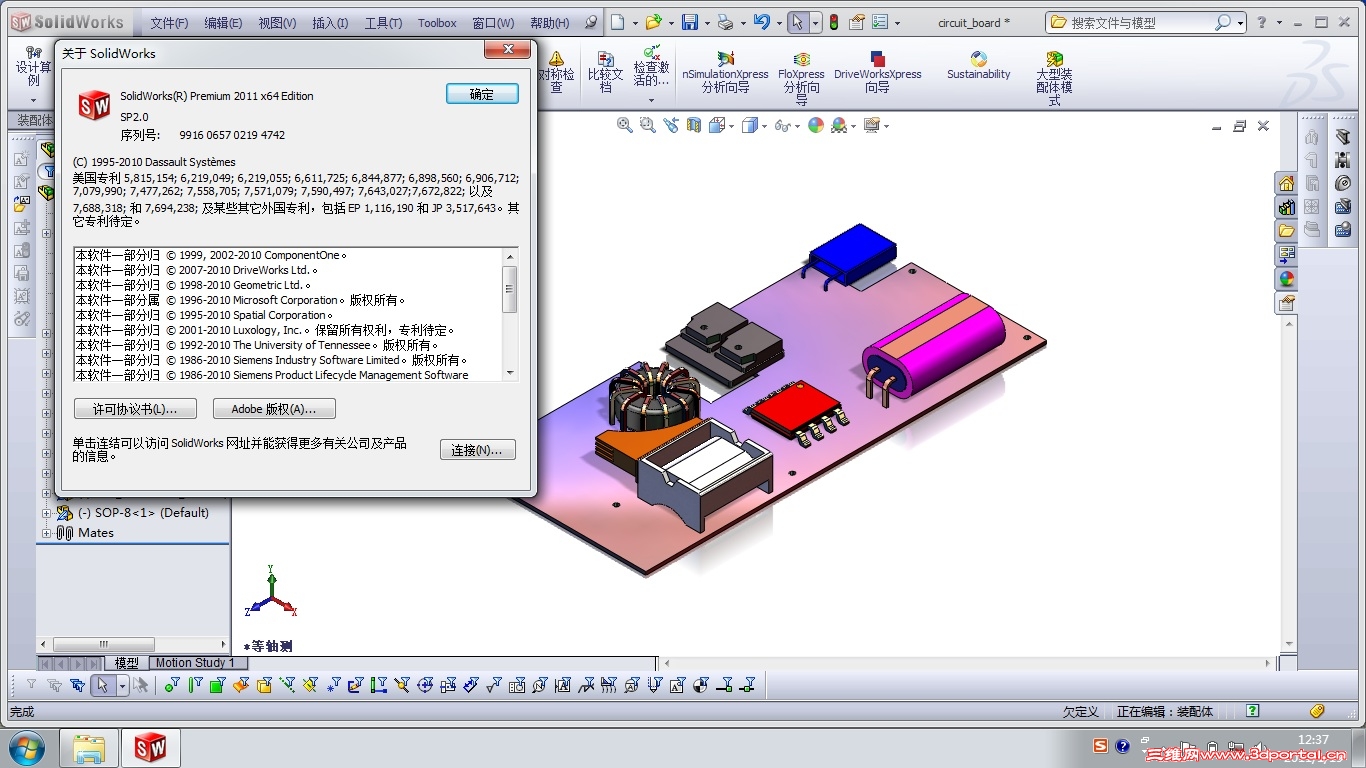This screenshot has height=768, width=1366.
Task: Open the 工具(T) menu
Action: point(383,23)
